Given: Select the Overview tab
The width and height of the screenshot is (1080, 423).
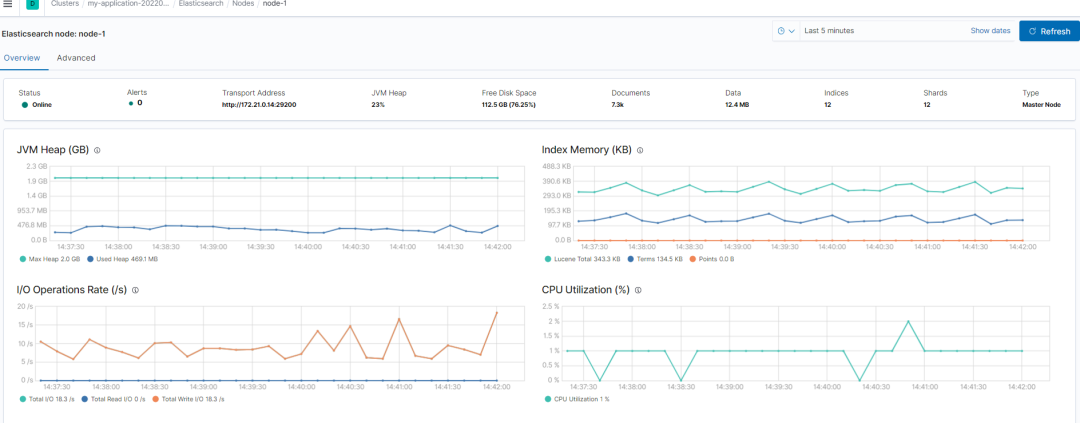Looking at the screenshot, I should (21, 58).
